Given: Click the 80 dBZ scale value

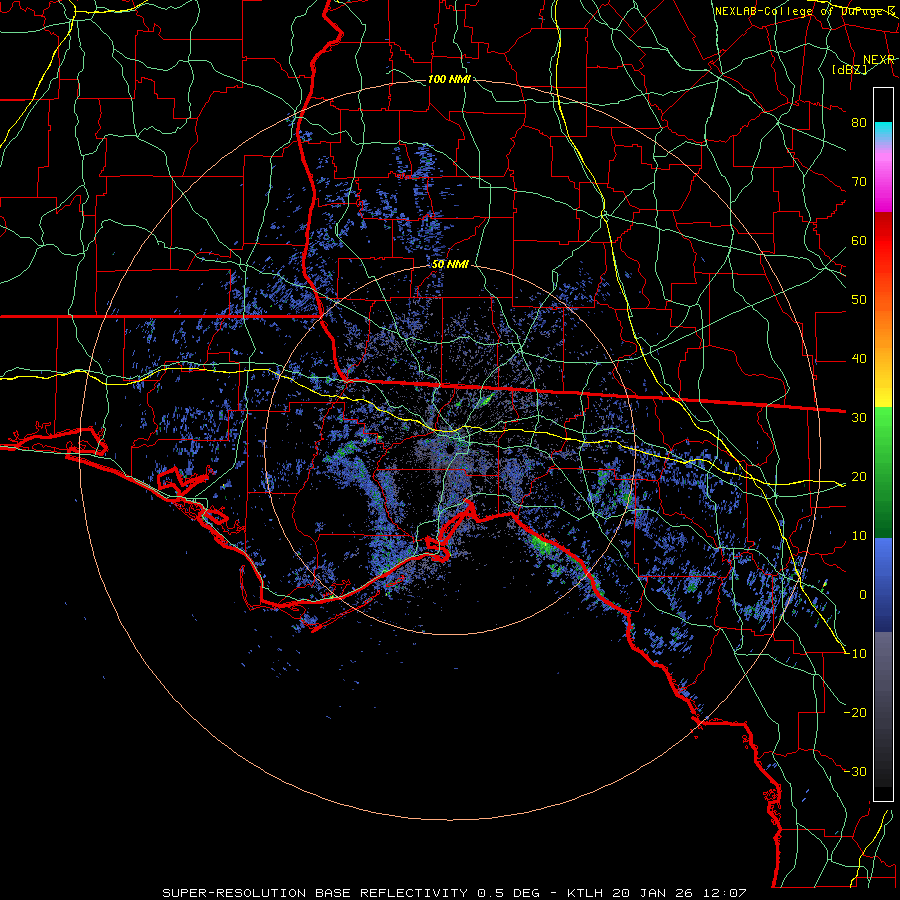Looking at the screenshot, I should pos(859,123).
